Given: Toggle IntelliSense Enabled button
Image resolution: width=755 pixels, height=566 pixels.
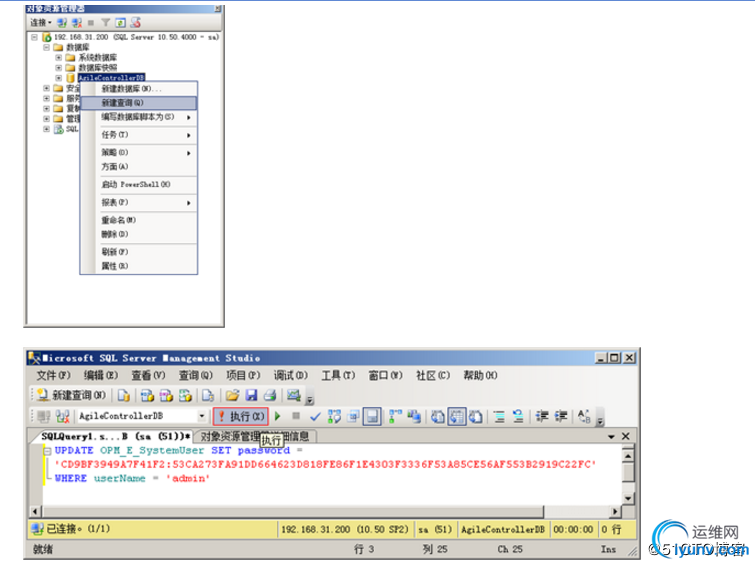Looking at the screenshot, I should click(x=372, y=416).
